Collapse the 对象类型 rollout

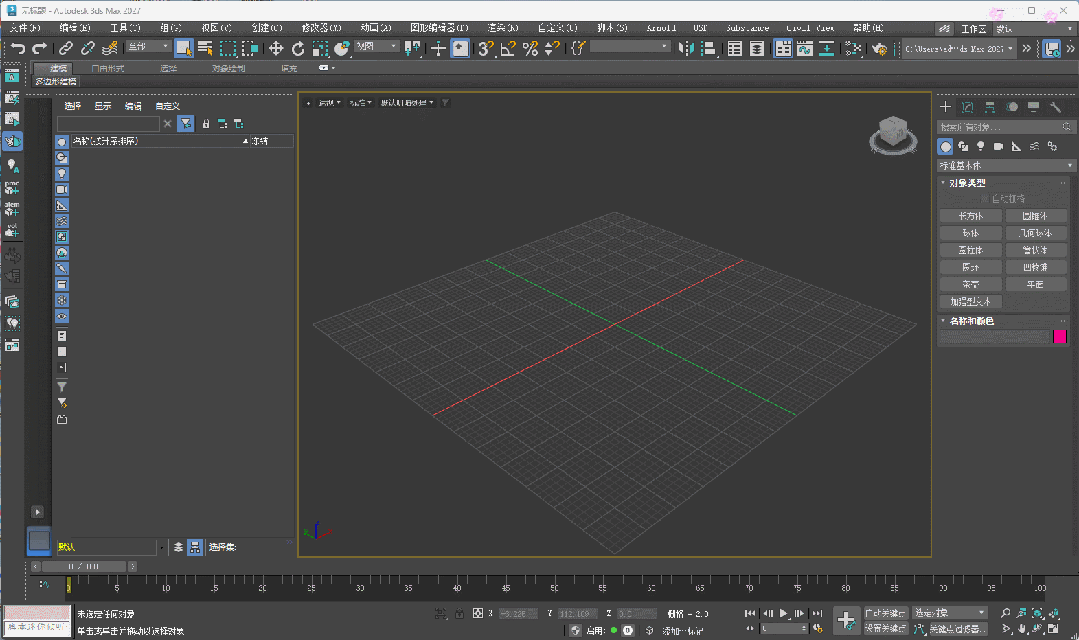click(964, 183)
